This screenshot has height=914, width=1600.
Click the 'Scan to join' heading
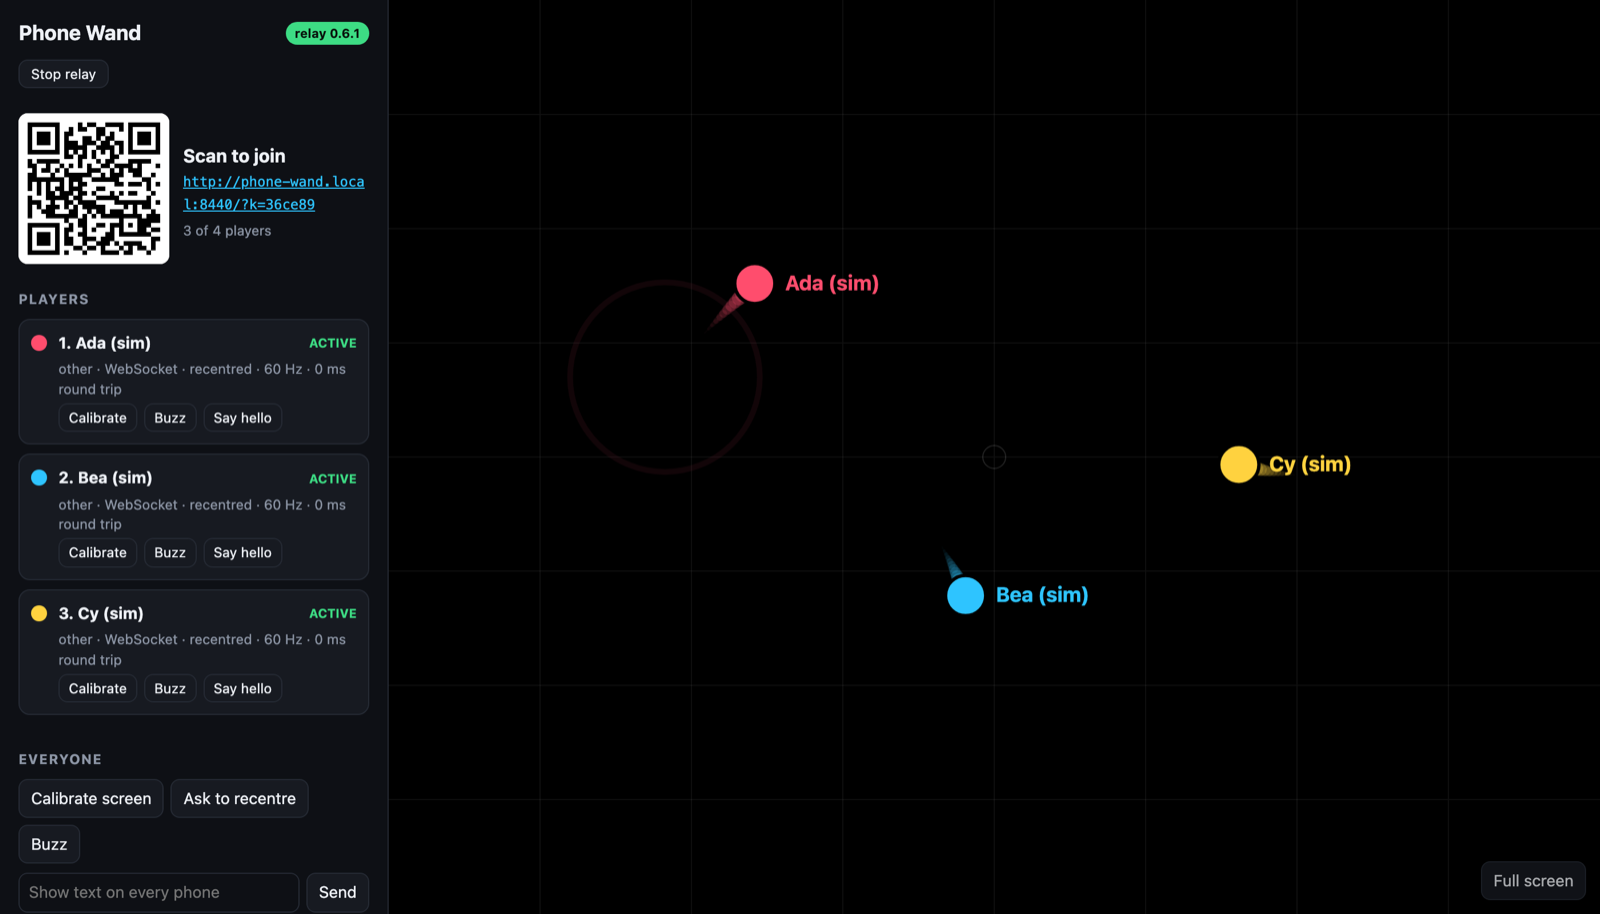(x=234, y=156)
